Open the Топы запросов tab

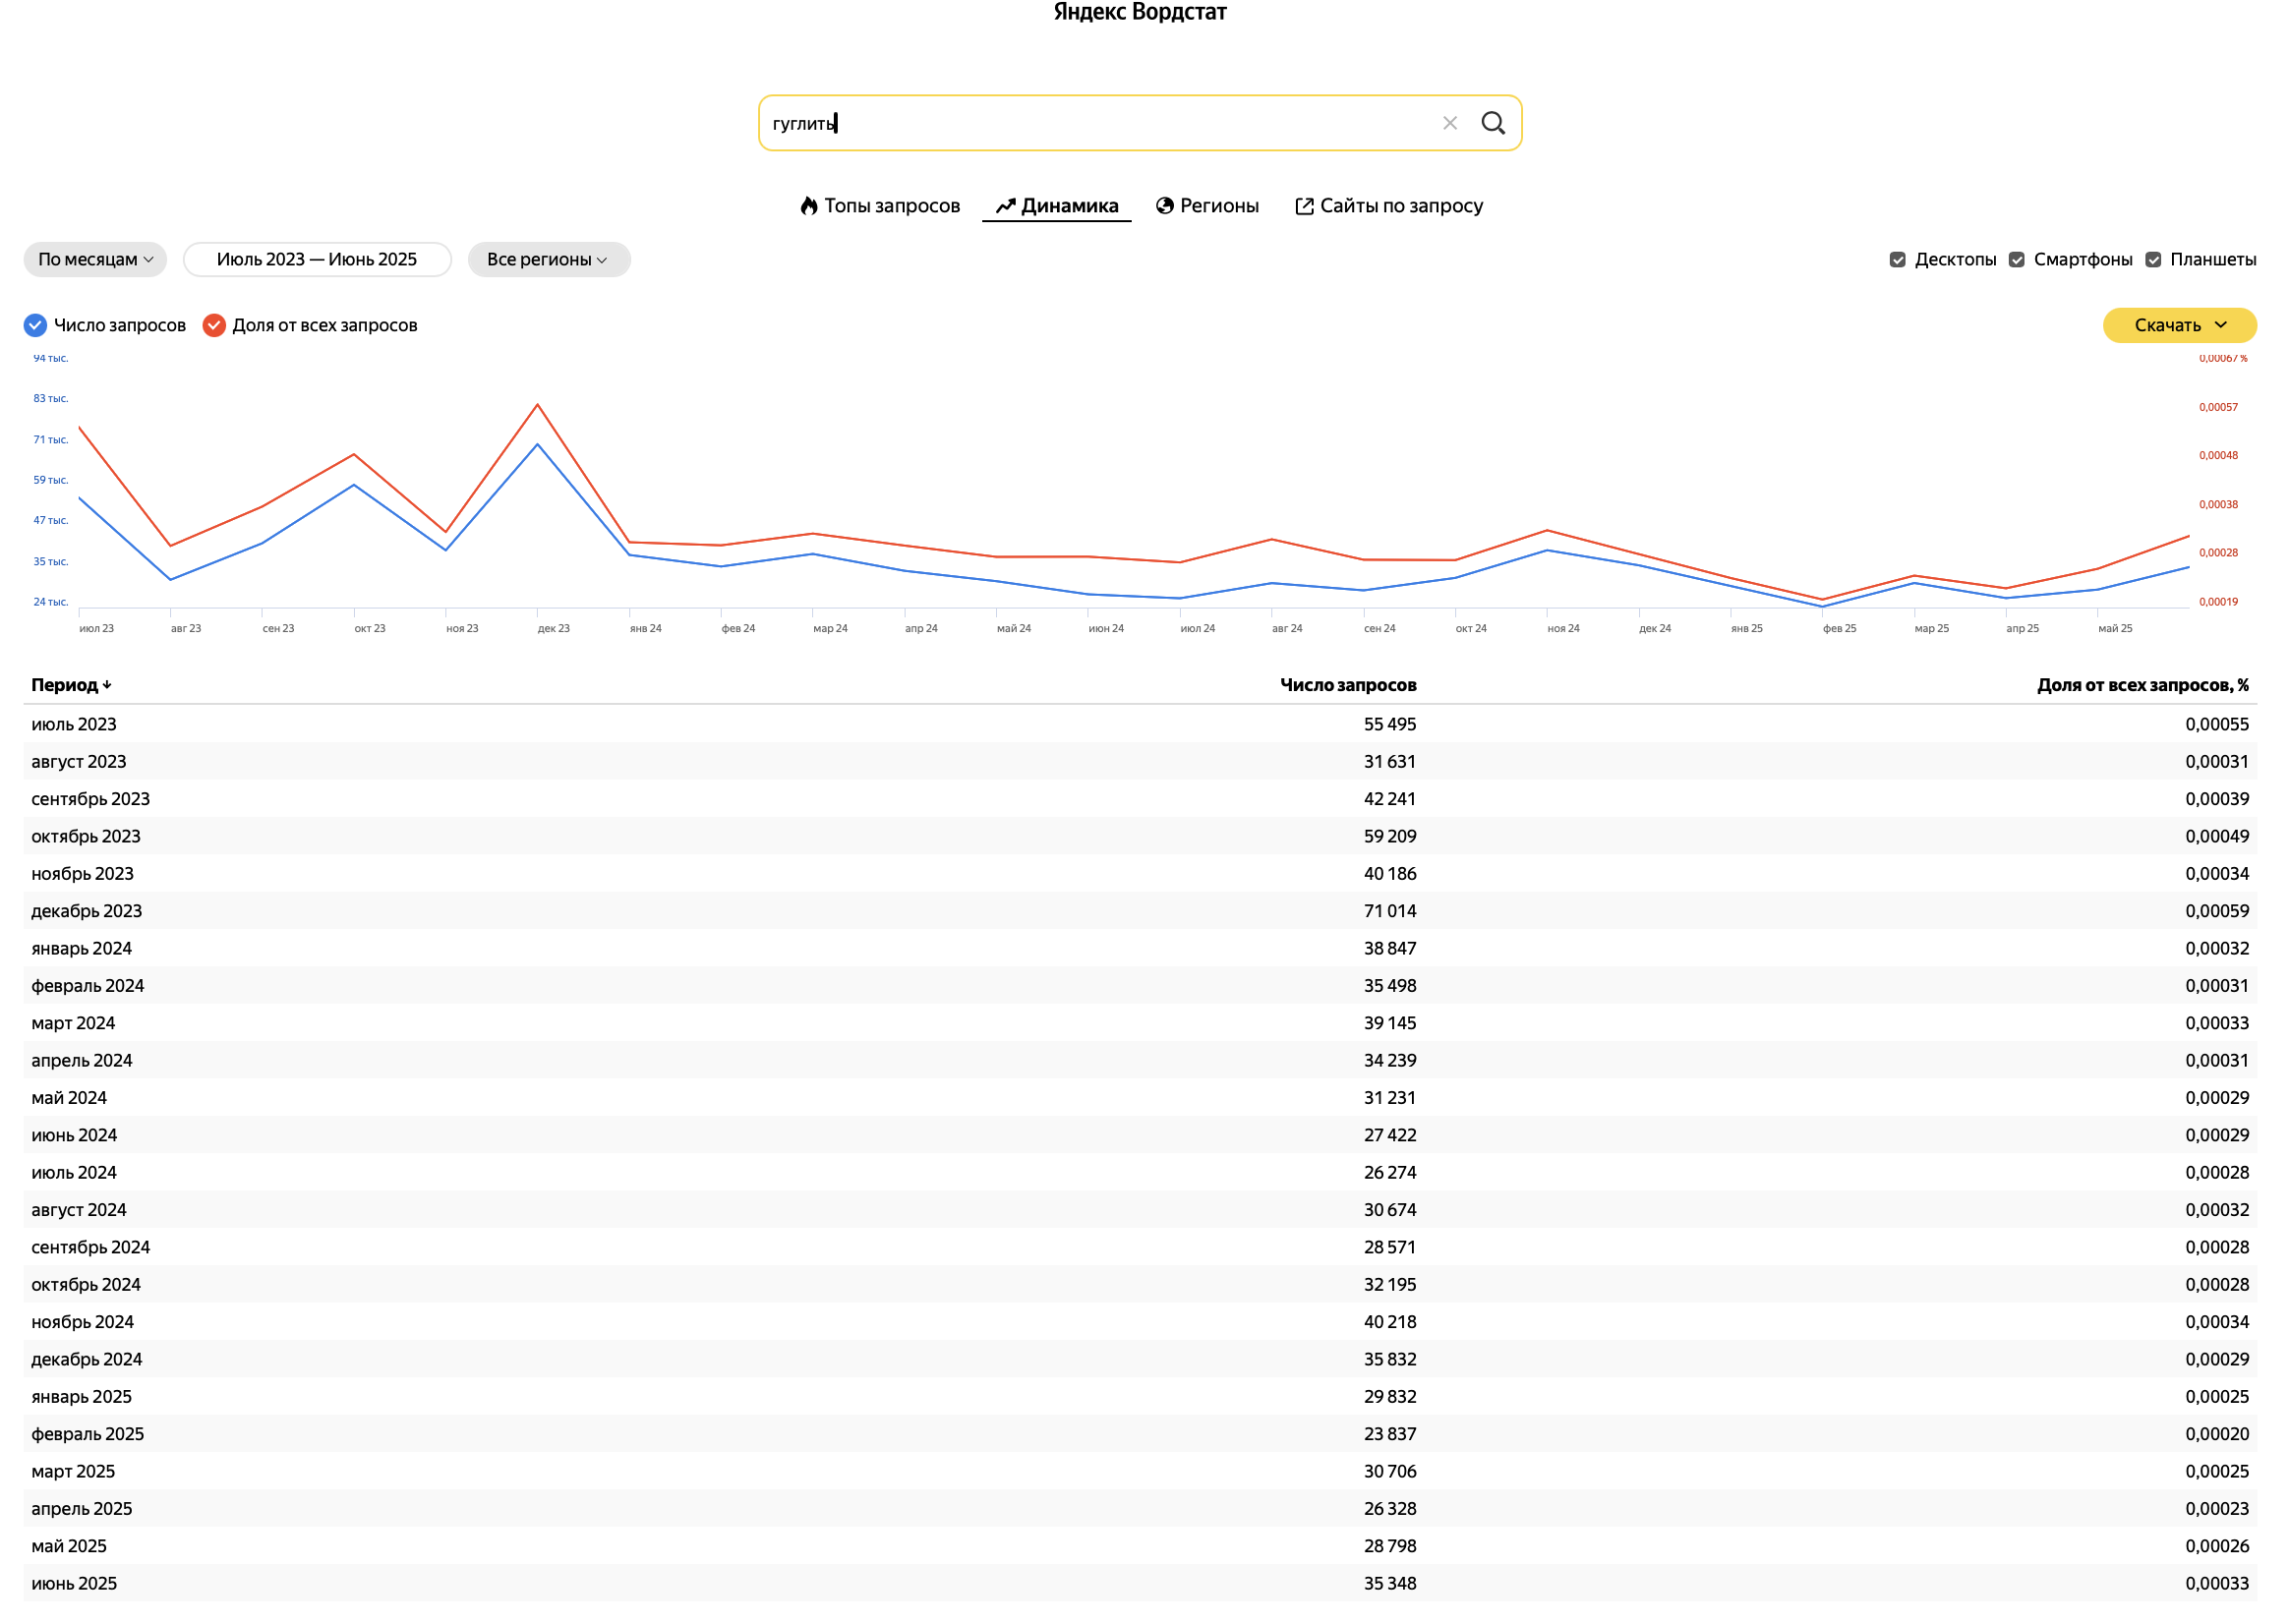tap(881, 206)
